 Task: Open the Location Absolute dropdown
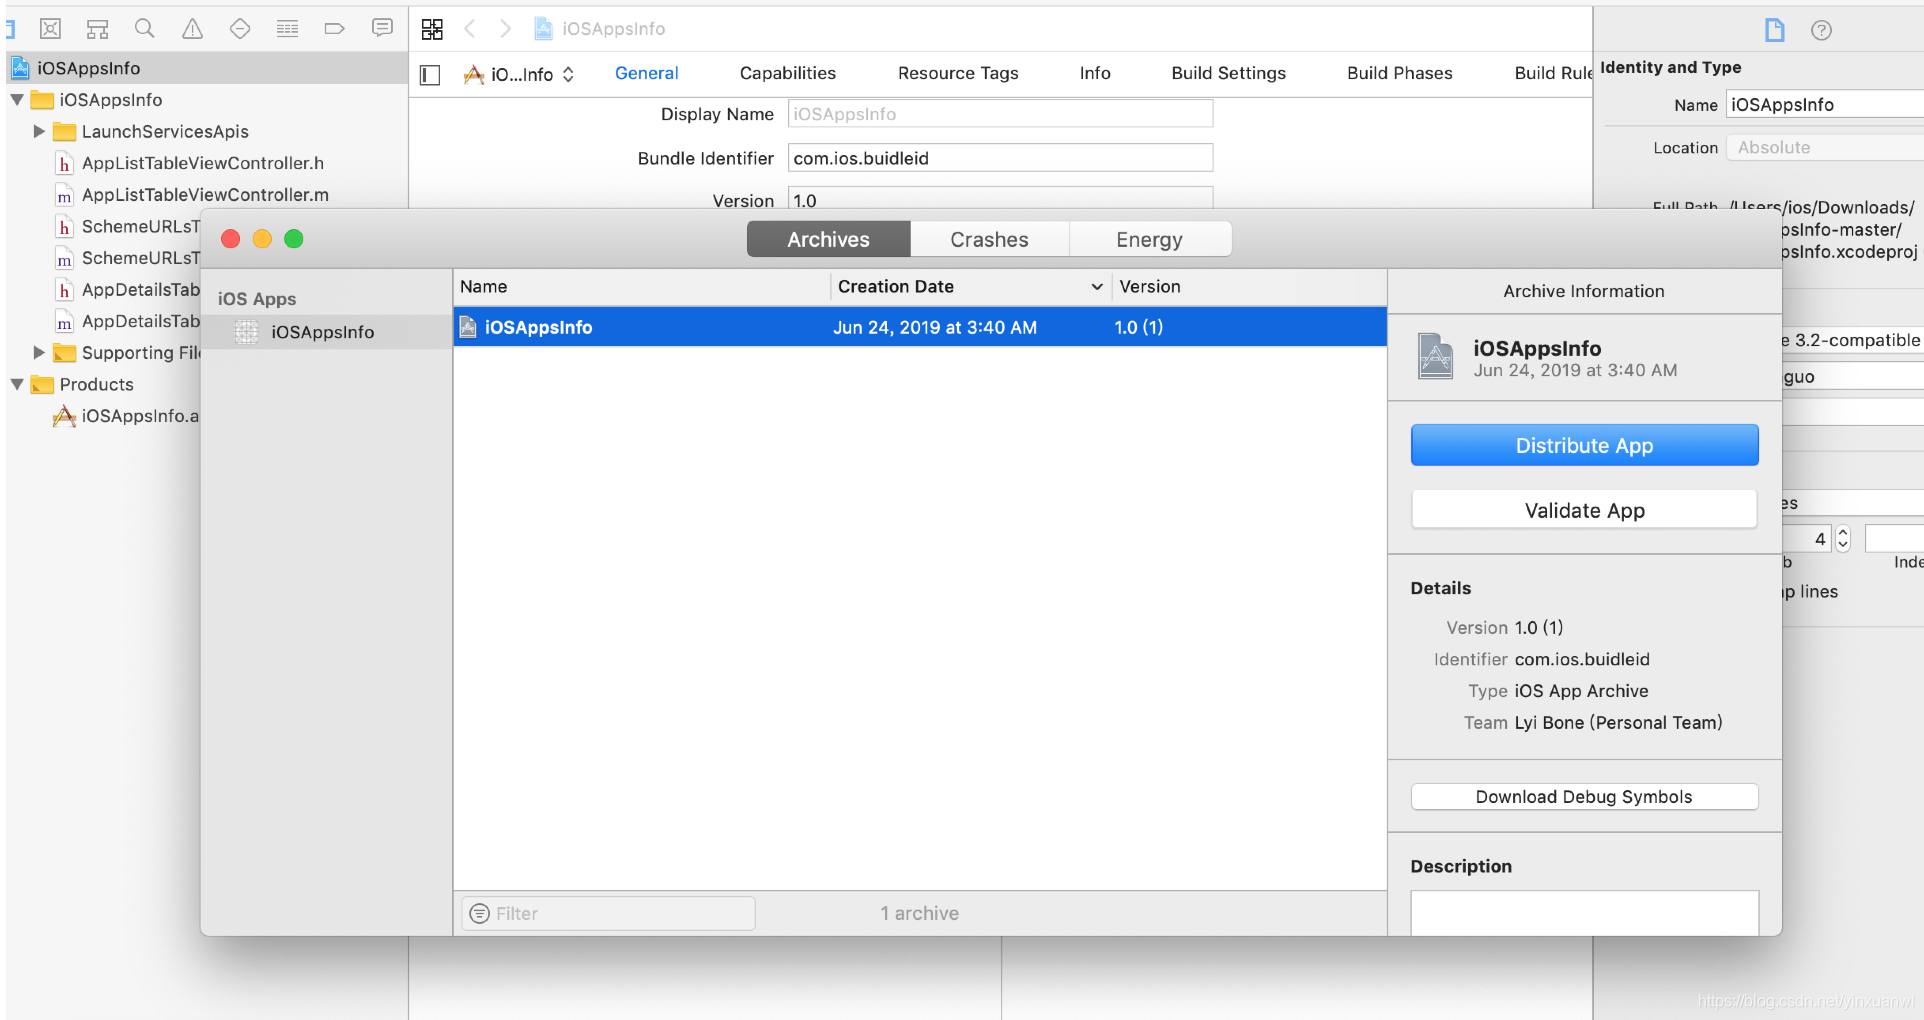(x=1824, y=148)
